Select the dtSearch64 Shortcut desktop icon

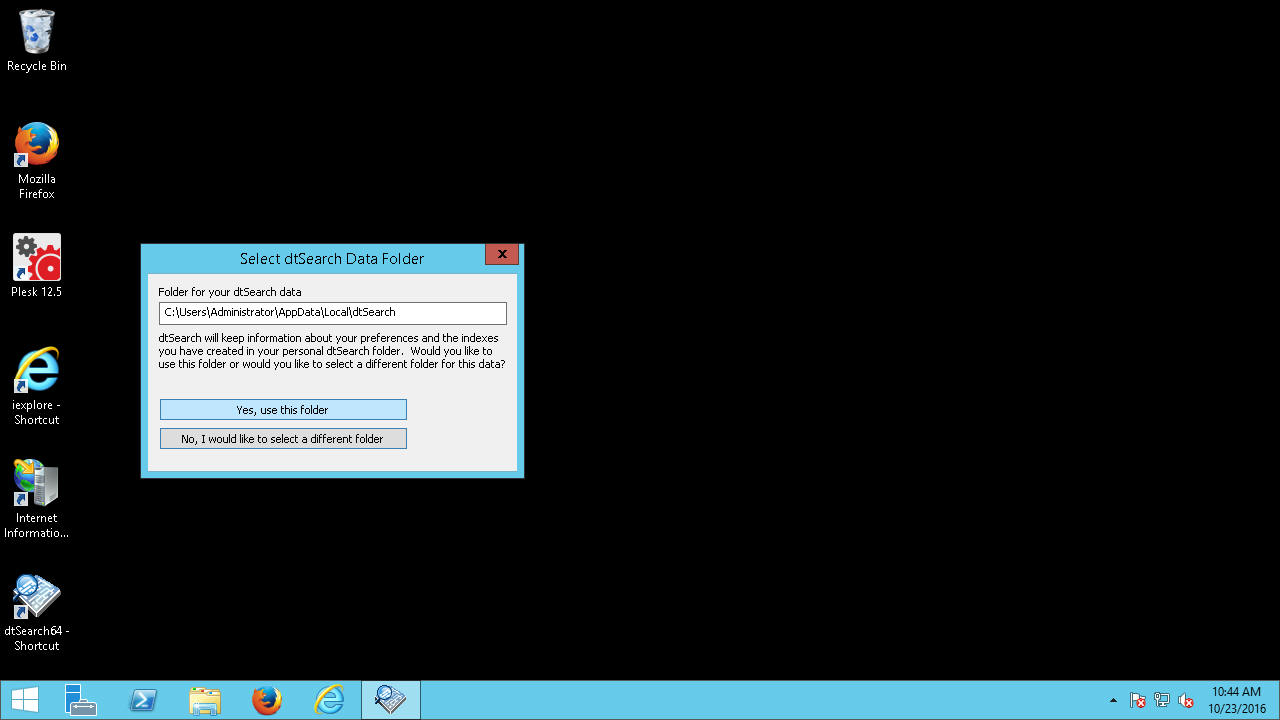coord(37,612)
